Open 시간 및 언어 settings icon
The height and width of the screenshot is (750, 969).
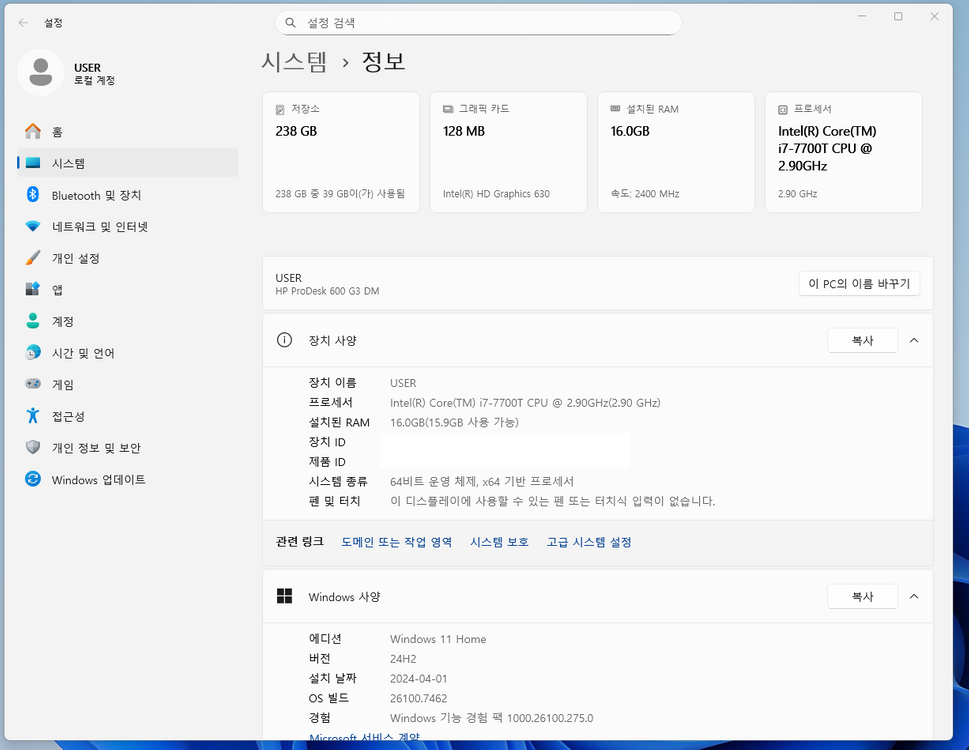click(31, 353)
